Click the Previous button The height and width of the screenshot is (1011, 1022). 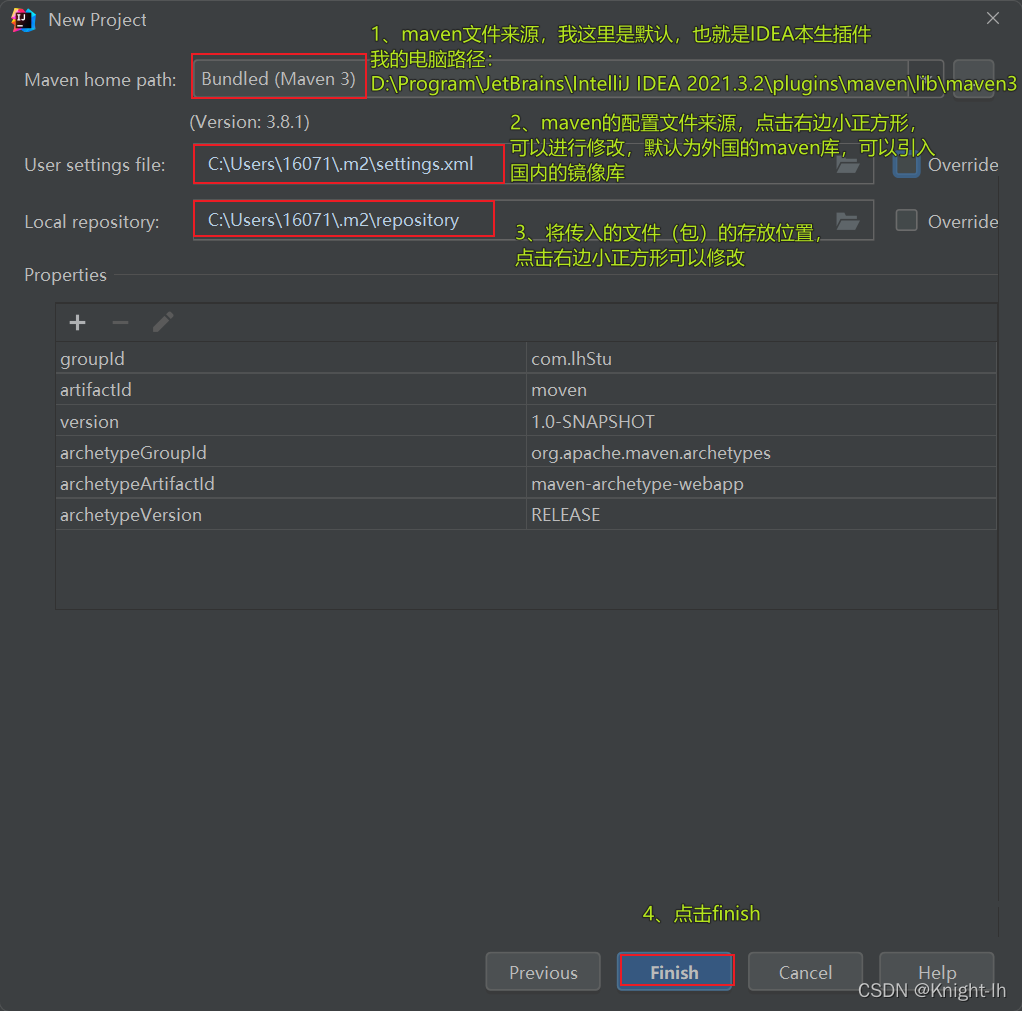[542, 971]
